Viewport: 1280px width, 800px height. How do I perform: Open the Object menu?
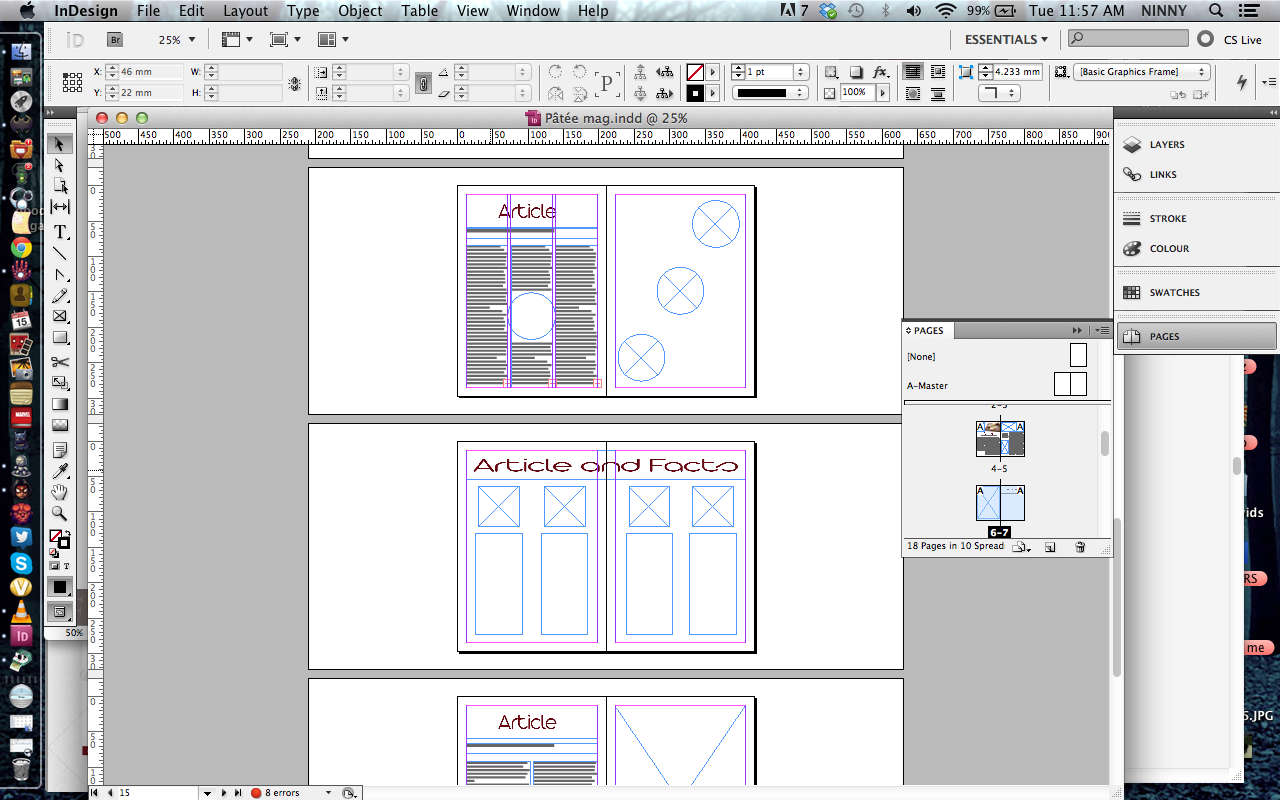360,11
